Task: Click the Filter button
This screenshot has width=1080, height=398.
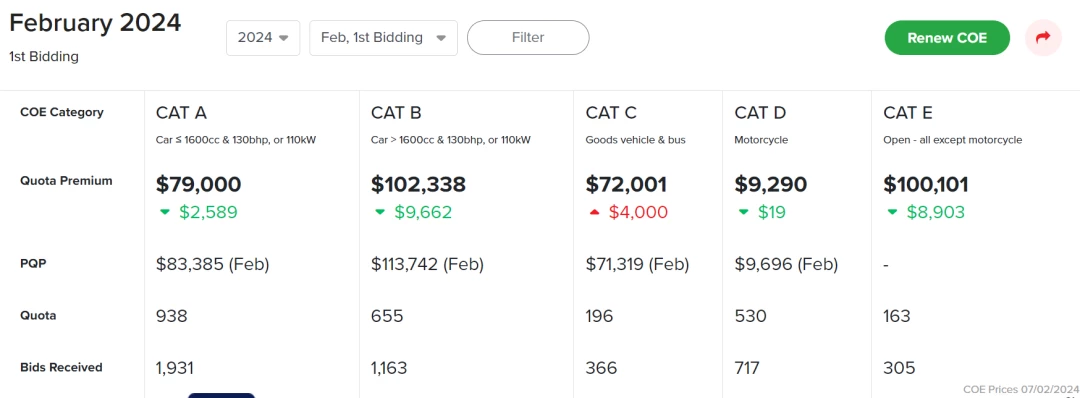Action: (528, 38)
